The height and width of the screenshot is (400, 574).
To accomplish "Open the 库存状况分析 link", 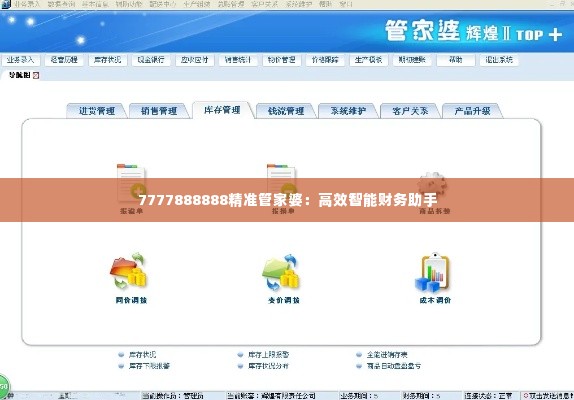I will coord(268,366).
